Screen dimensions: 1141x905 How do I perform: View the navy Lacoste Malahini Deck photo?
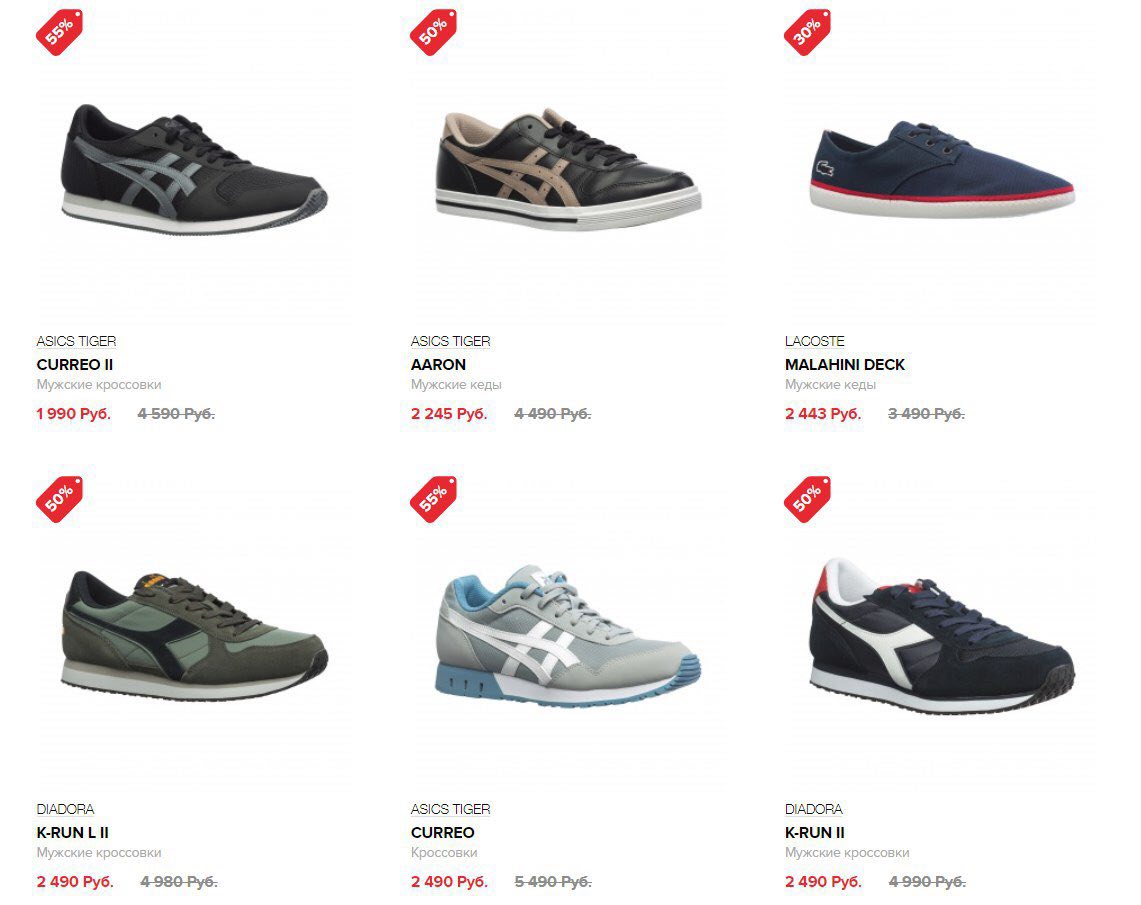942,169
